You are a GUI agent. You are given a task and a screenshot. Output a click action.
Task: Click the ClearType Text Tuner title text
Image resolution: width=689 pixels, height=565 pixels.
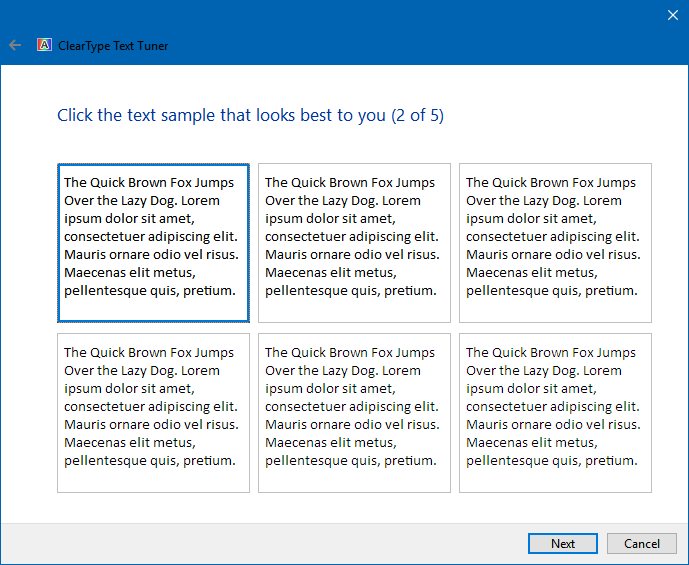[113, 46]
